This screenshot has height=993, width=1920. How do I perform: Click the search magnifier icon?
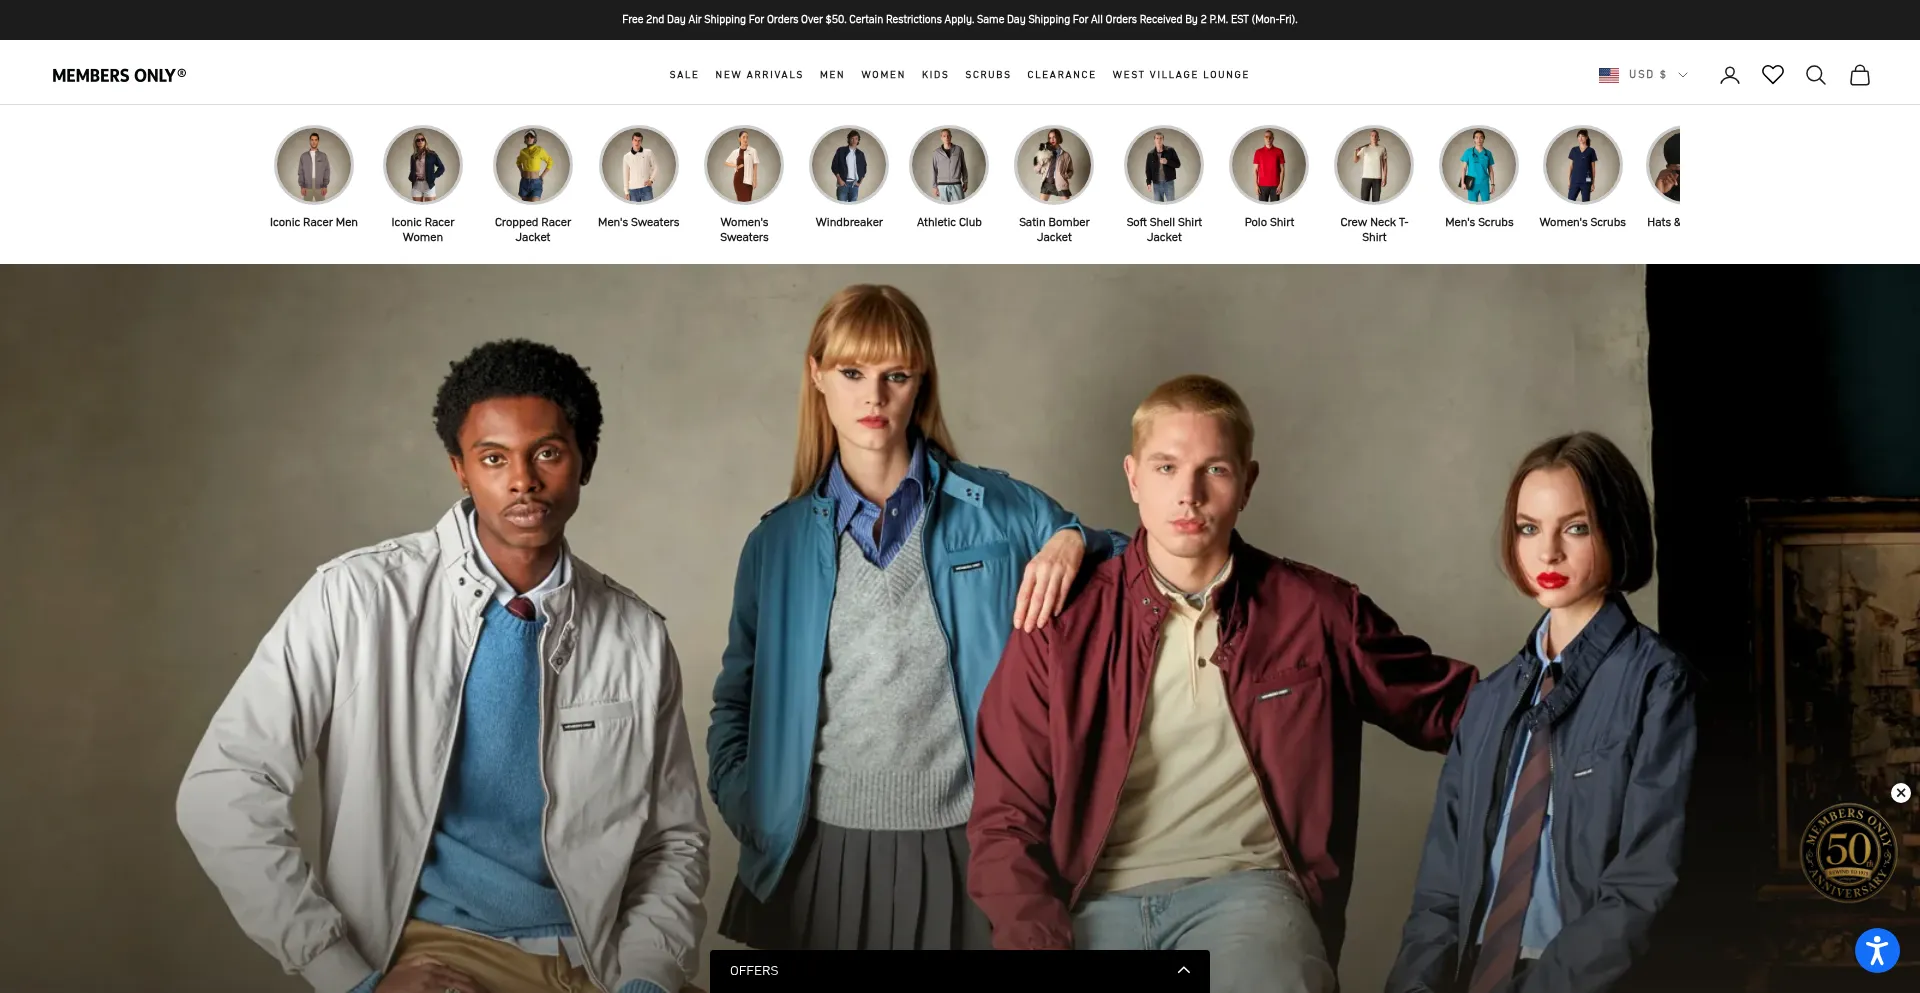(x=1815, y=75)
